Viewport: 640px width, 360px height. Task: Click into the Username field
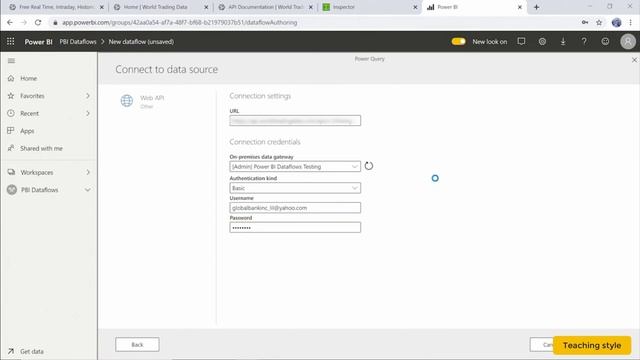tap(295, 208)
